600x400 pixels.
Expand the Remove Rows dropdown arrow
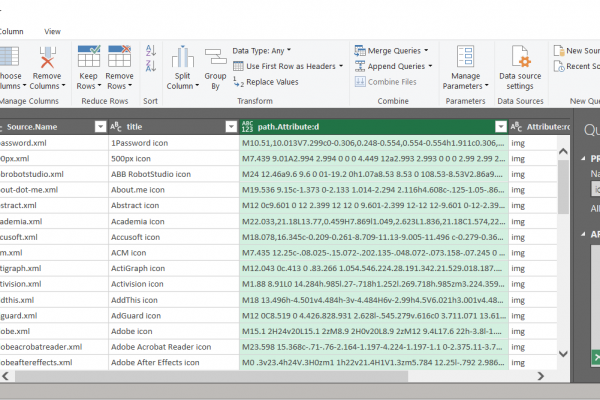point(130,86)
